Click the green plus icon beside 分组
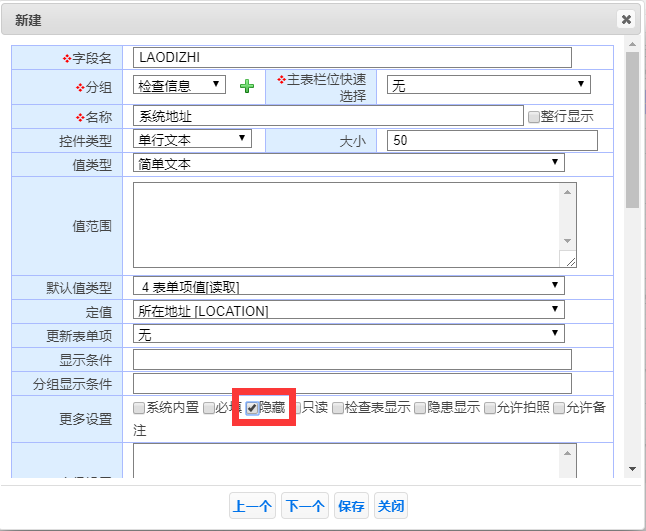Viewport: 646px width, 531px height. pos(247,87)
